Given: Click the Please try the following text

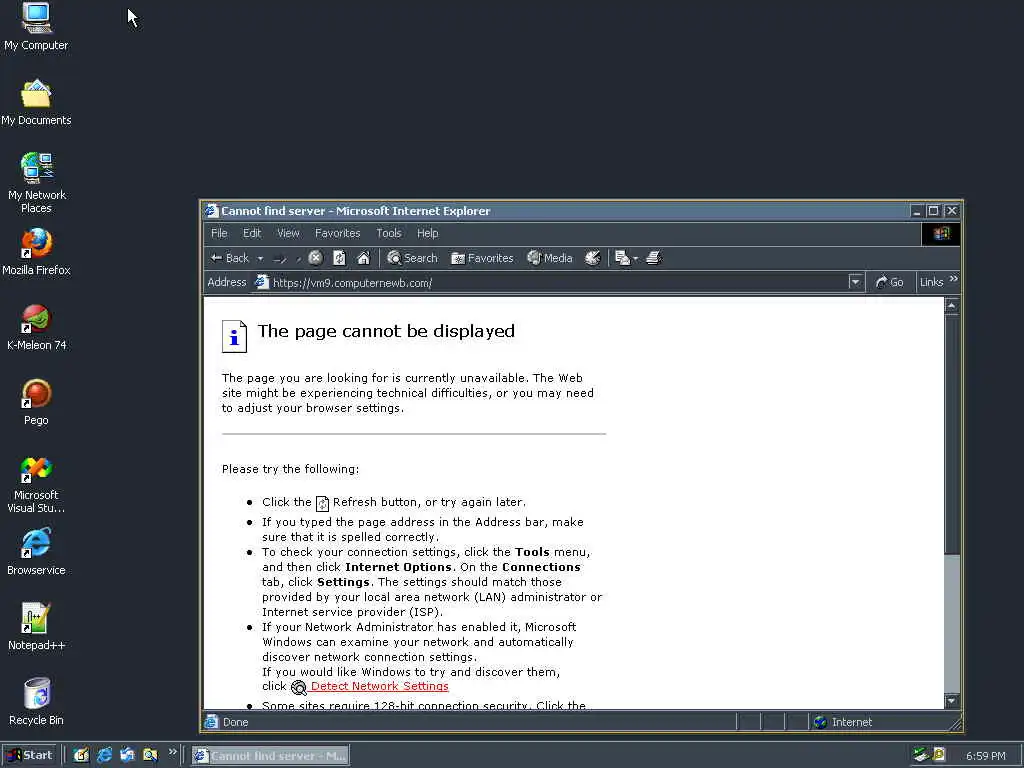Looking at the screenshot, I should tap(291, 469).
